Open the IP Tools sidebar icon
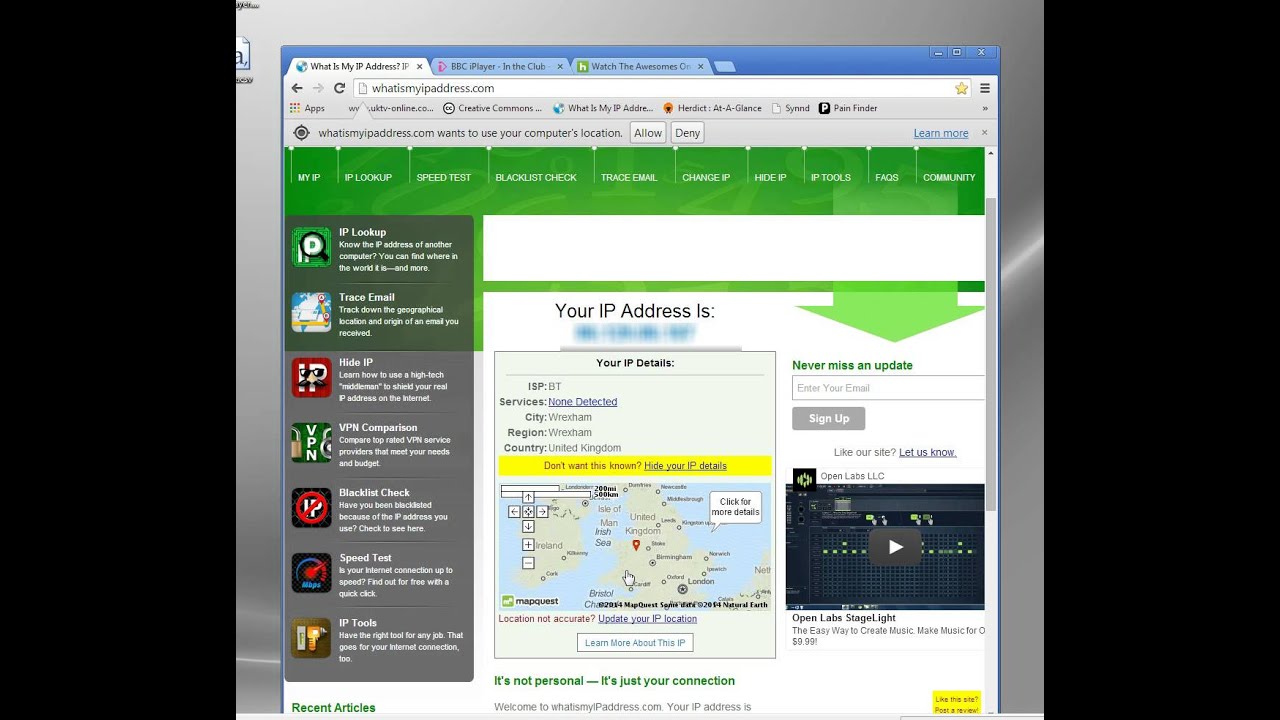 click(x=311, y=638)
